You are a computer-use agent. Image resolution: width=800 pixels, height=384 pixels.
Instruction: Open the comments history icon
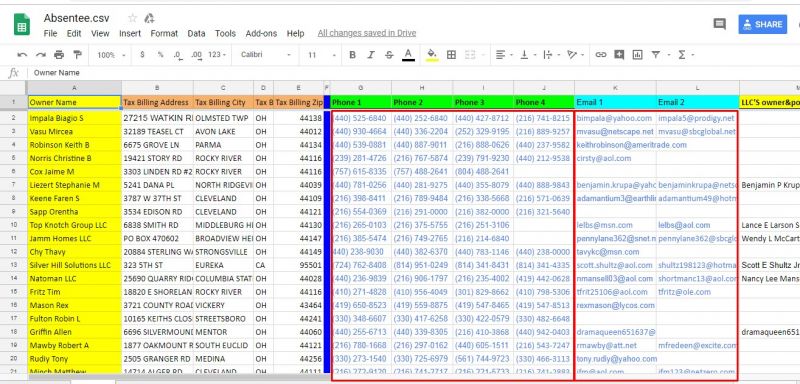pyautogui.click(x=719, y=24)
